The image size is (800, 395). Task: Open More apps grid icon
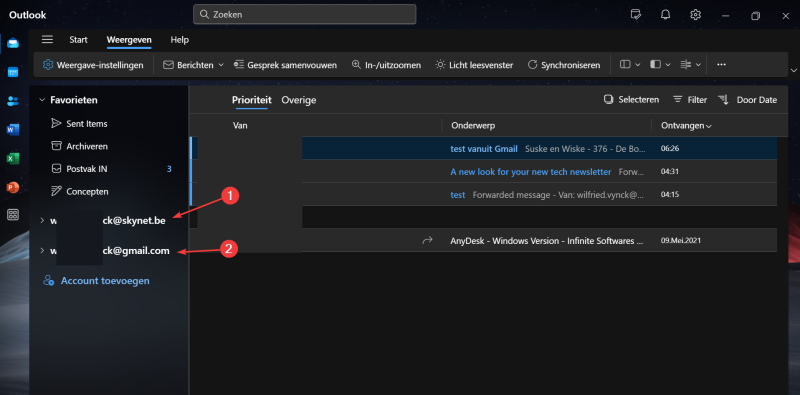(13, 215)
